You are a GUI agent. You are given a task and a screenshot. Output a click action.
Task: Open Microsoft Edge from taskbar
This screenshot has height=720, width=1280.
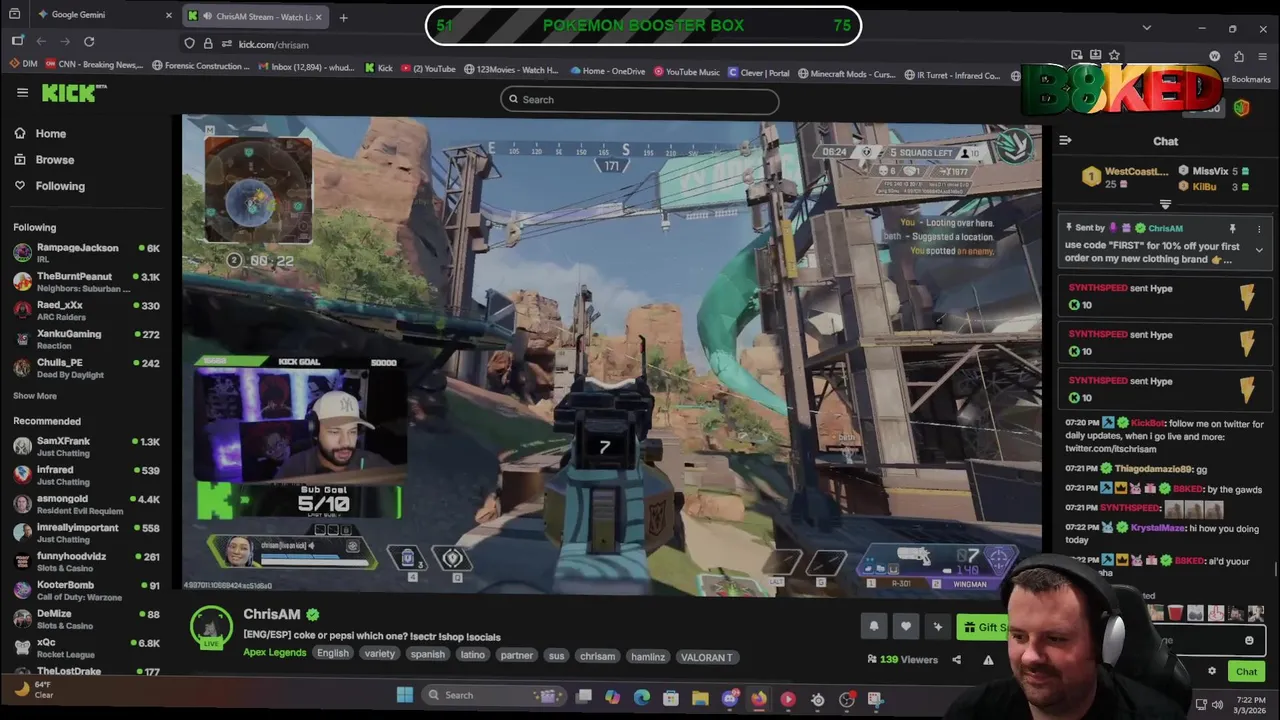click(x=641, y=697)
